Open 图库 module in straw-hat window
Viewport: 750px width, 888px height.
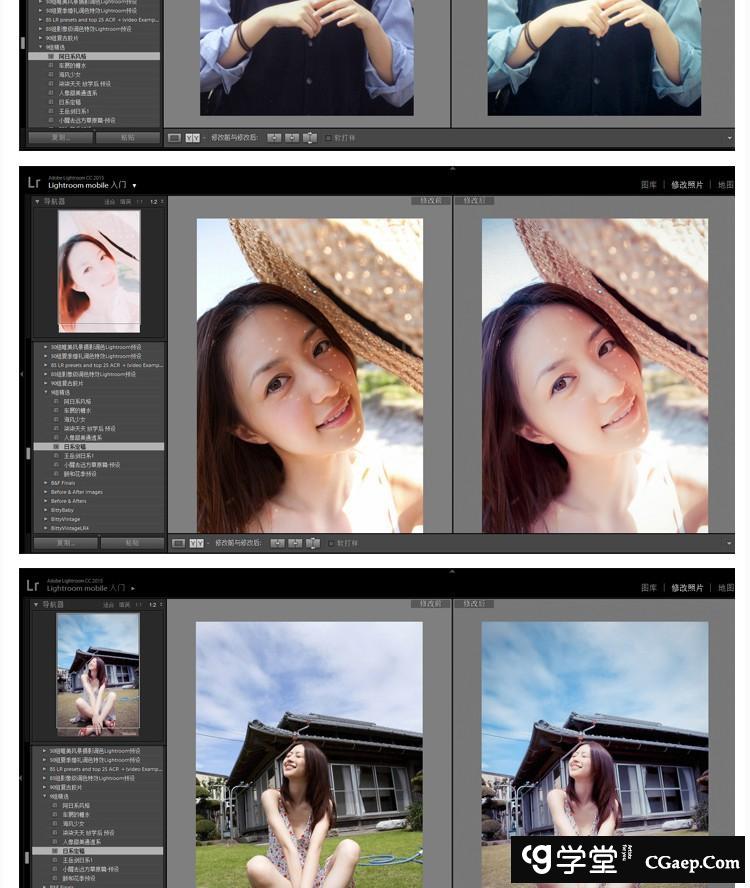tap(648, 185)
